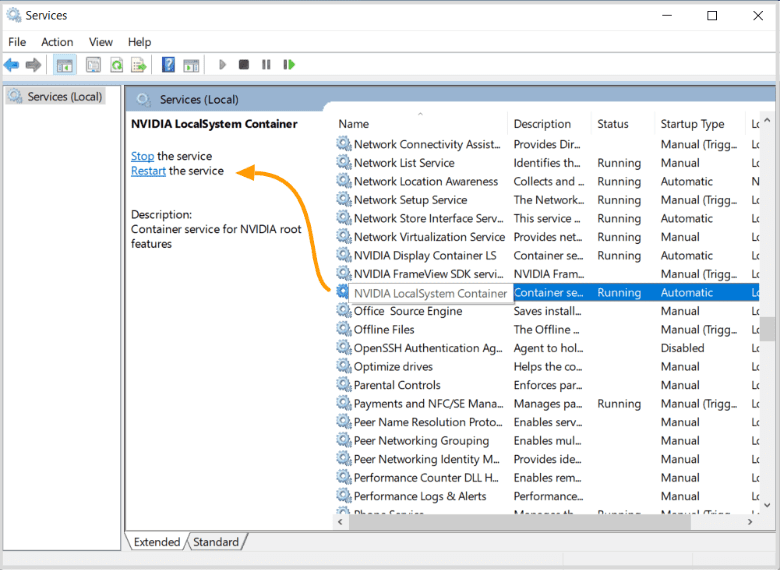Select Network Store Interface Service row
The width and height of the screenshot is (780, 570).
coord(547,218)
